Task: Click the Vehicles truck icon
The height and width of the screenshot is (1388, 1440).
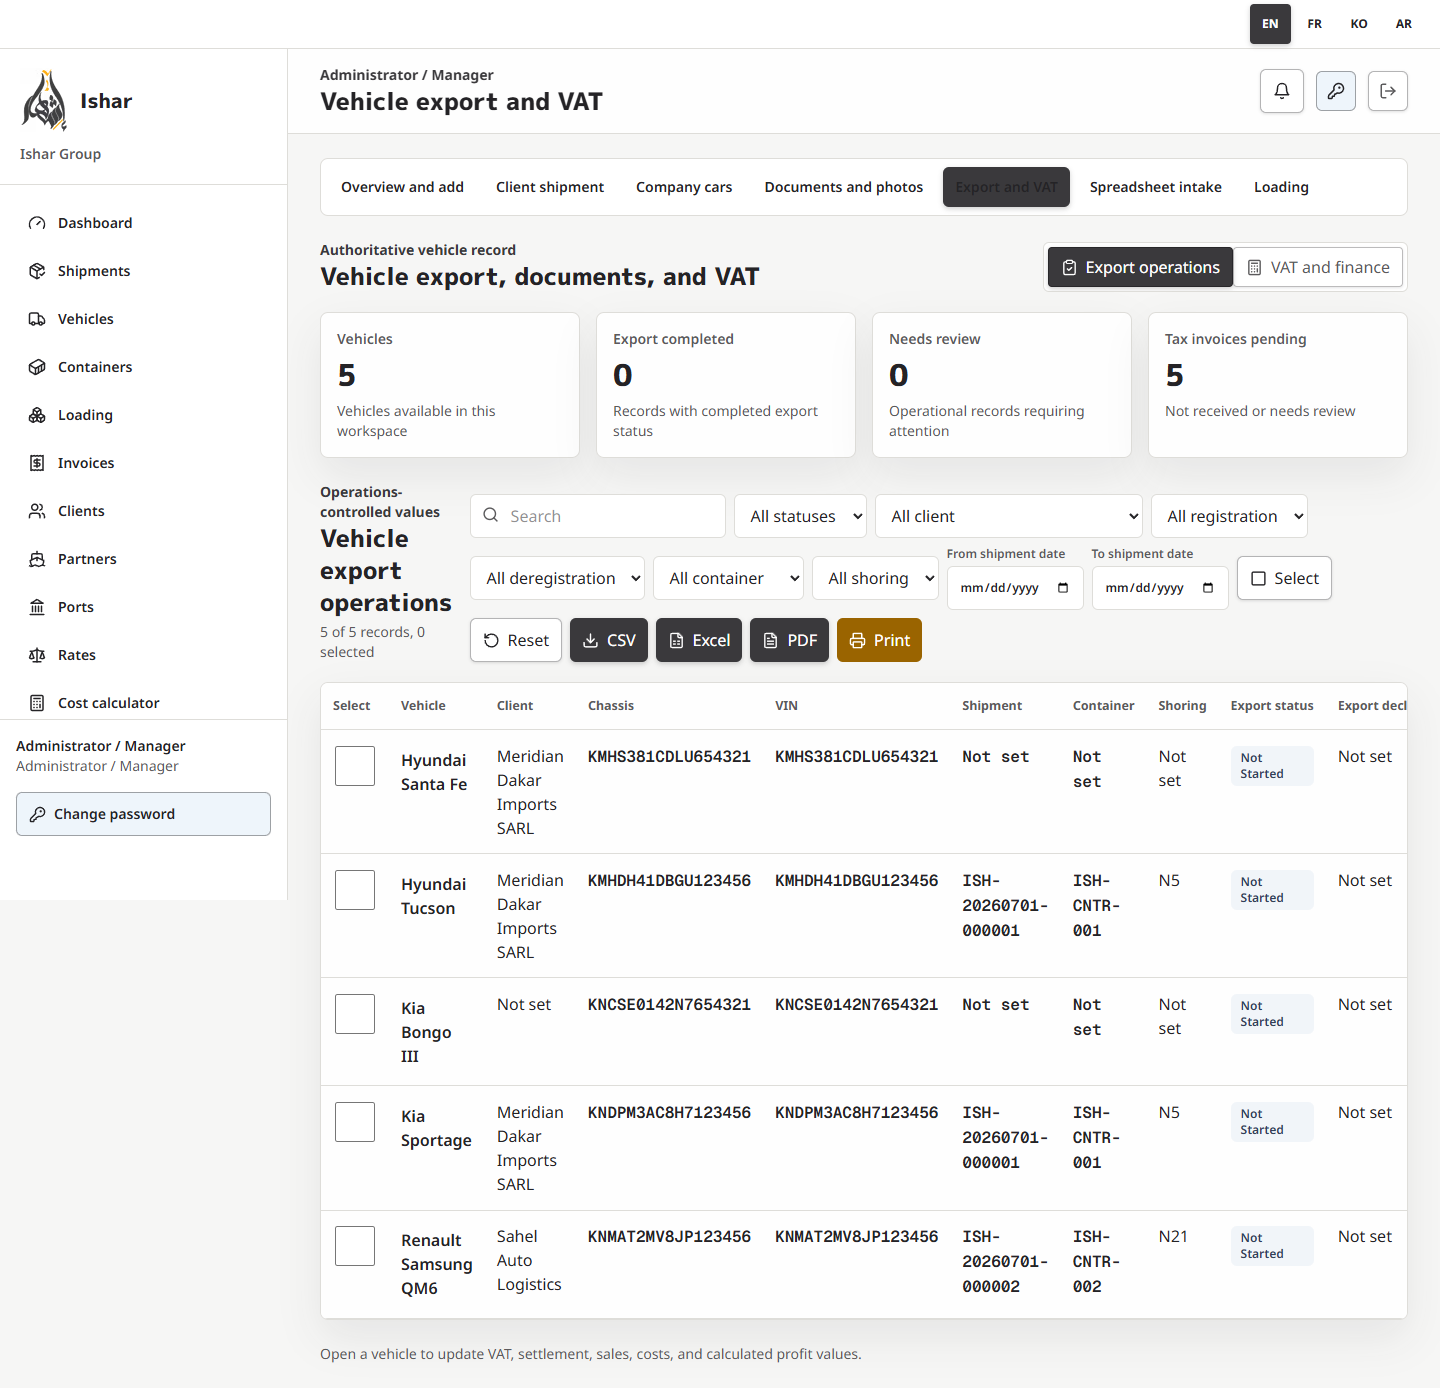Action: coord(37,319)
